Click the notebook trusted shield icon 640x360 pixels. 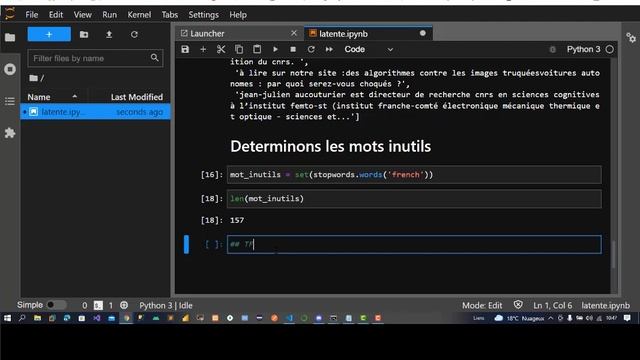tap(518, 305)
